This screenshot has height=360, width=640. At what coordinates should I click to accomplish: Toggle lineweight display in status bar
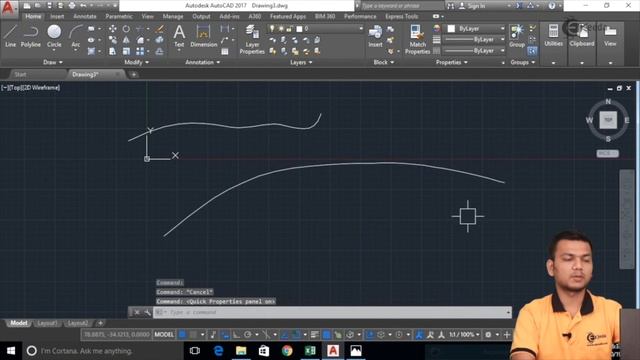tap(314, 335)
